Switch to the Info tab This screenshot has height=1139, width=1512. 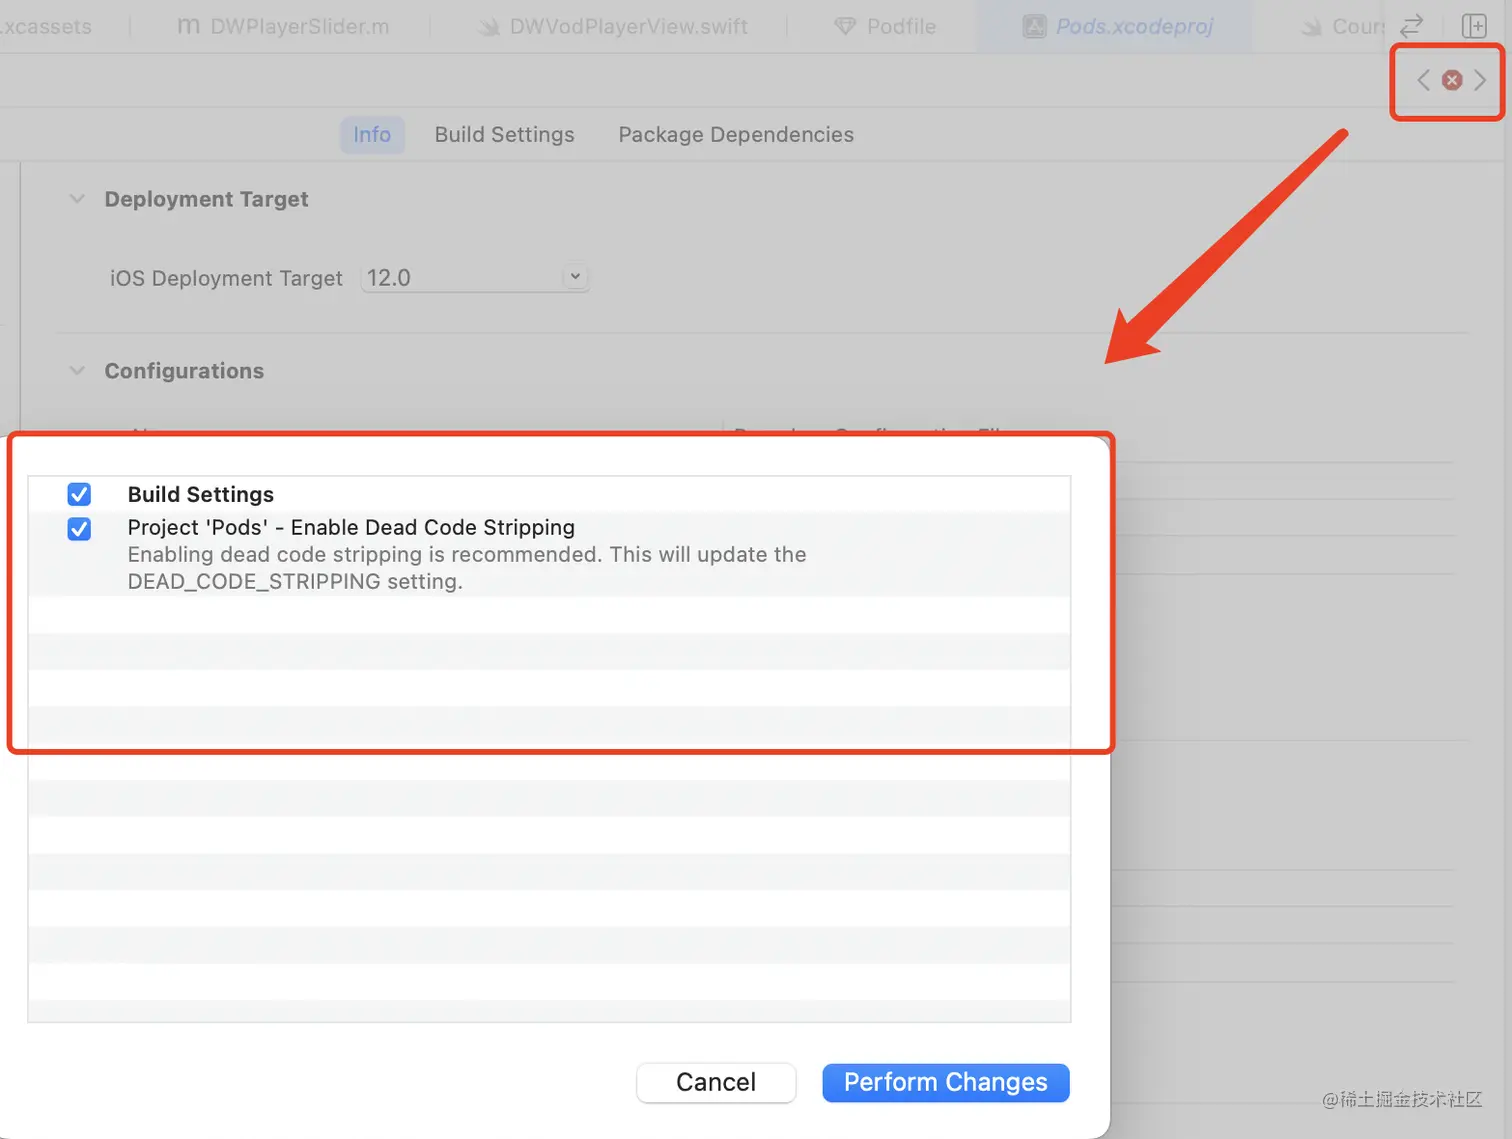click(x=372, y=134)
